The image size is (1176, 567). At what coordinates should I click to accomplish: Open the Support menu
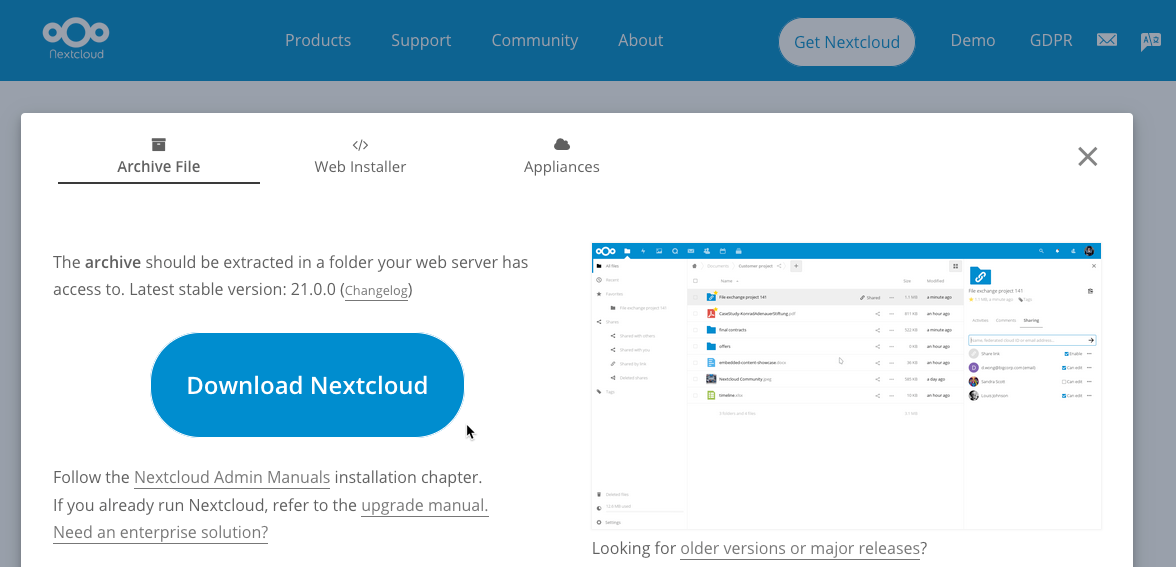tap(421, 40)
